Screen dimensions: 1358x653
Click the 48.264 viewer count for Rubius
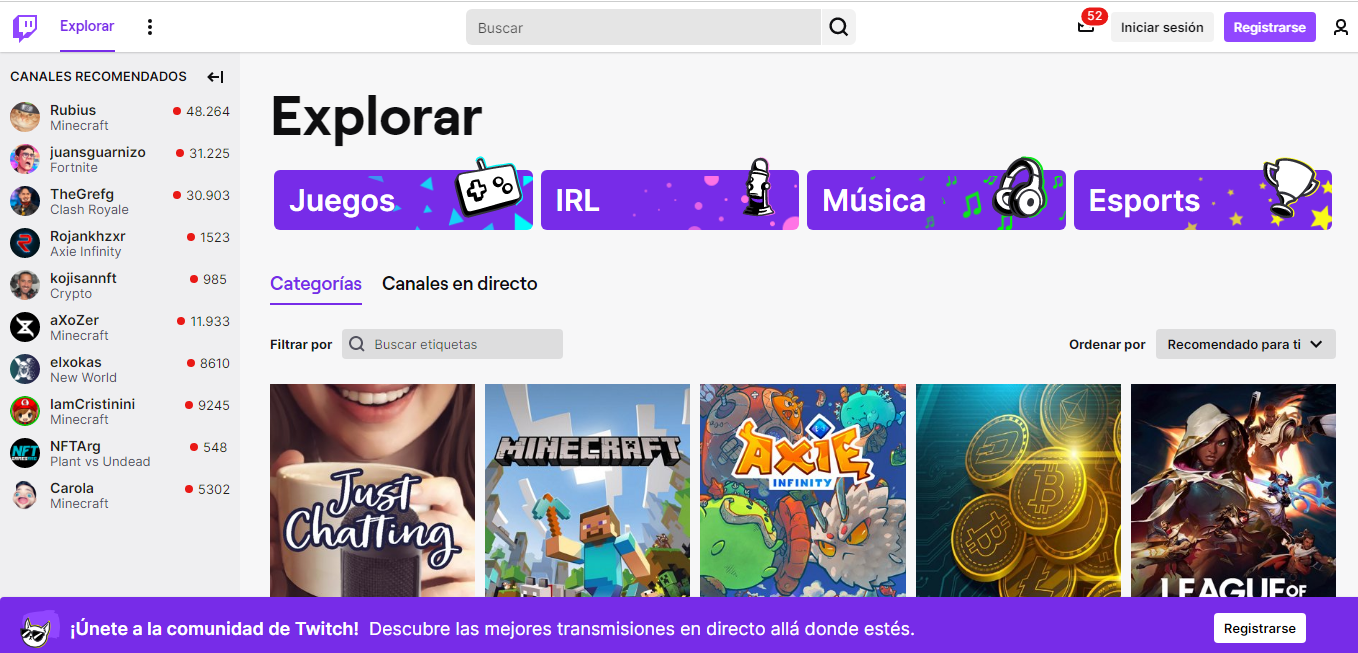pyautogui.click(x=208, y=111)
